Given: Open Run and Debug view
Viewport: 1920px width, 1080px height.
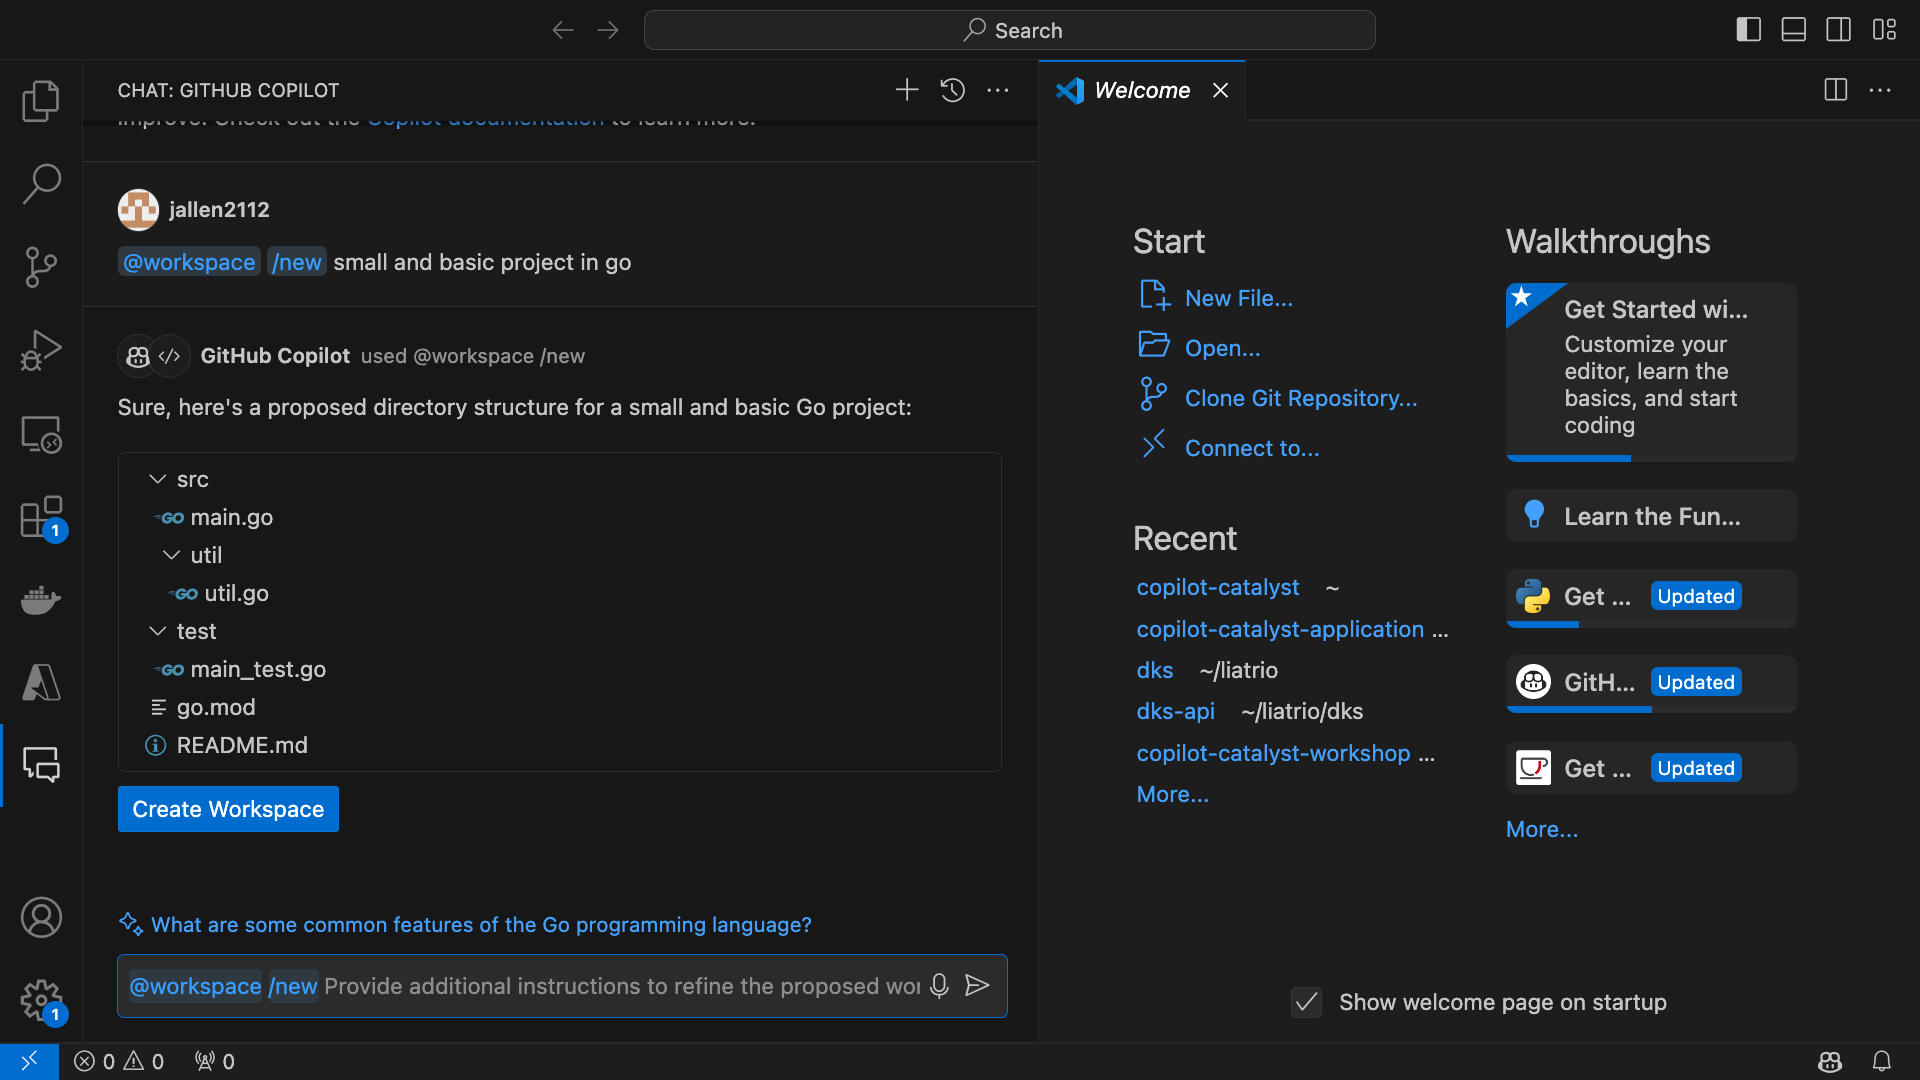Looking at the screenshot, I should (41, 350).
